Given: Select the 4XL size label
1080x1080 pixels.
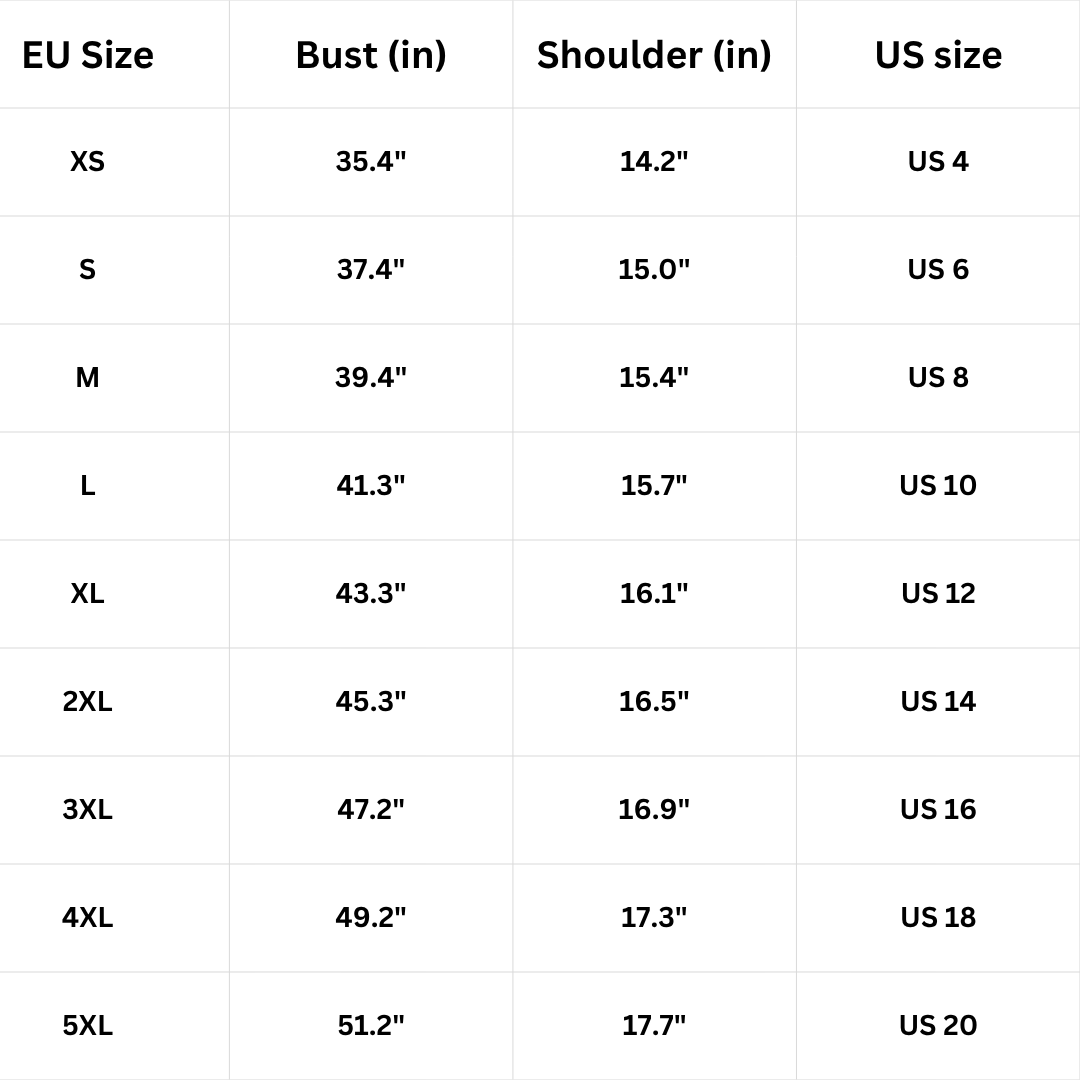Looking at the screenshot, I should coord(88,917).
